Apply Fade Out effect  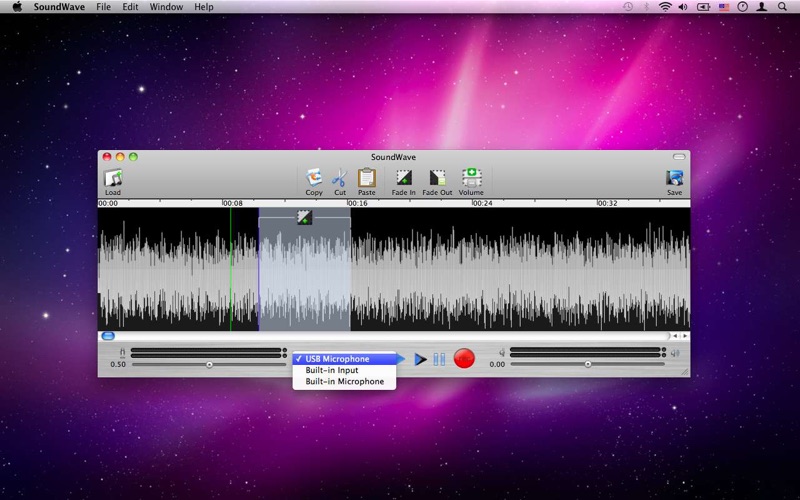(x=437, y=179)
